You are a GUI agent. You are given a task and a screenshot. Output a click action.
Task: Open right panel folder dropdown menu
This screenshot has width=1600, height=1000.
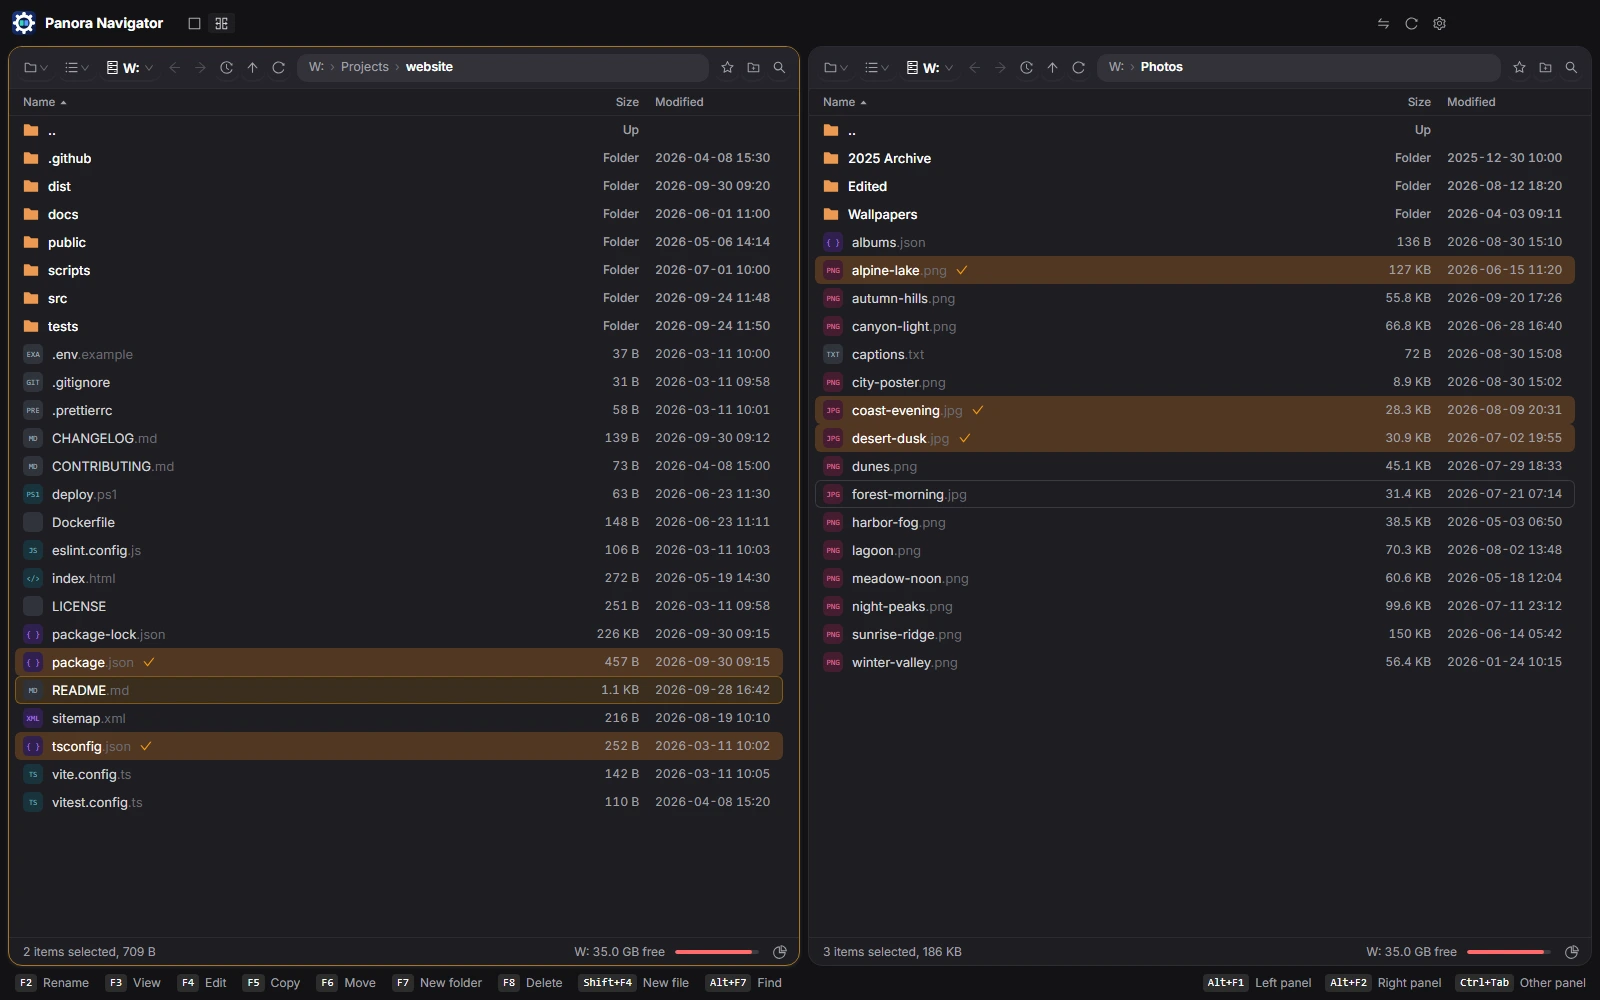(x=836, y=67)
